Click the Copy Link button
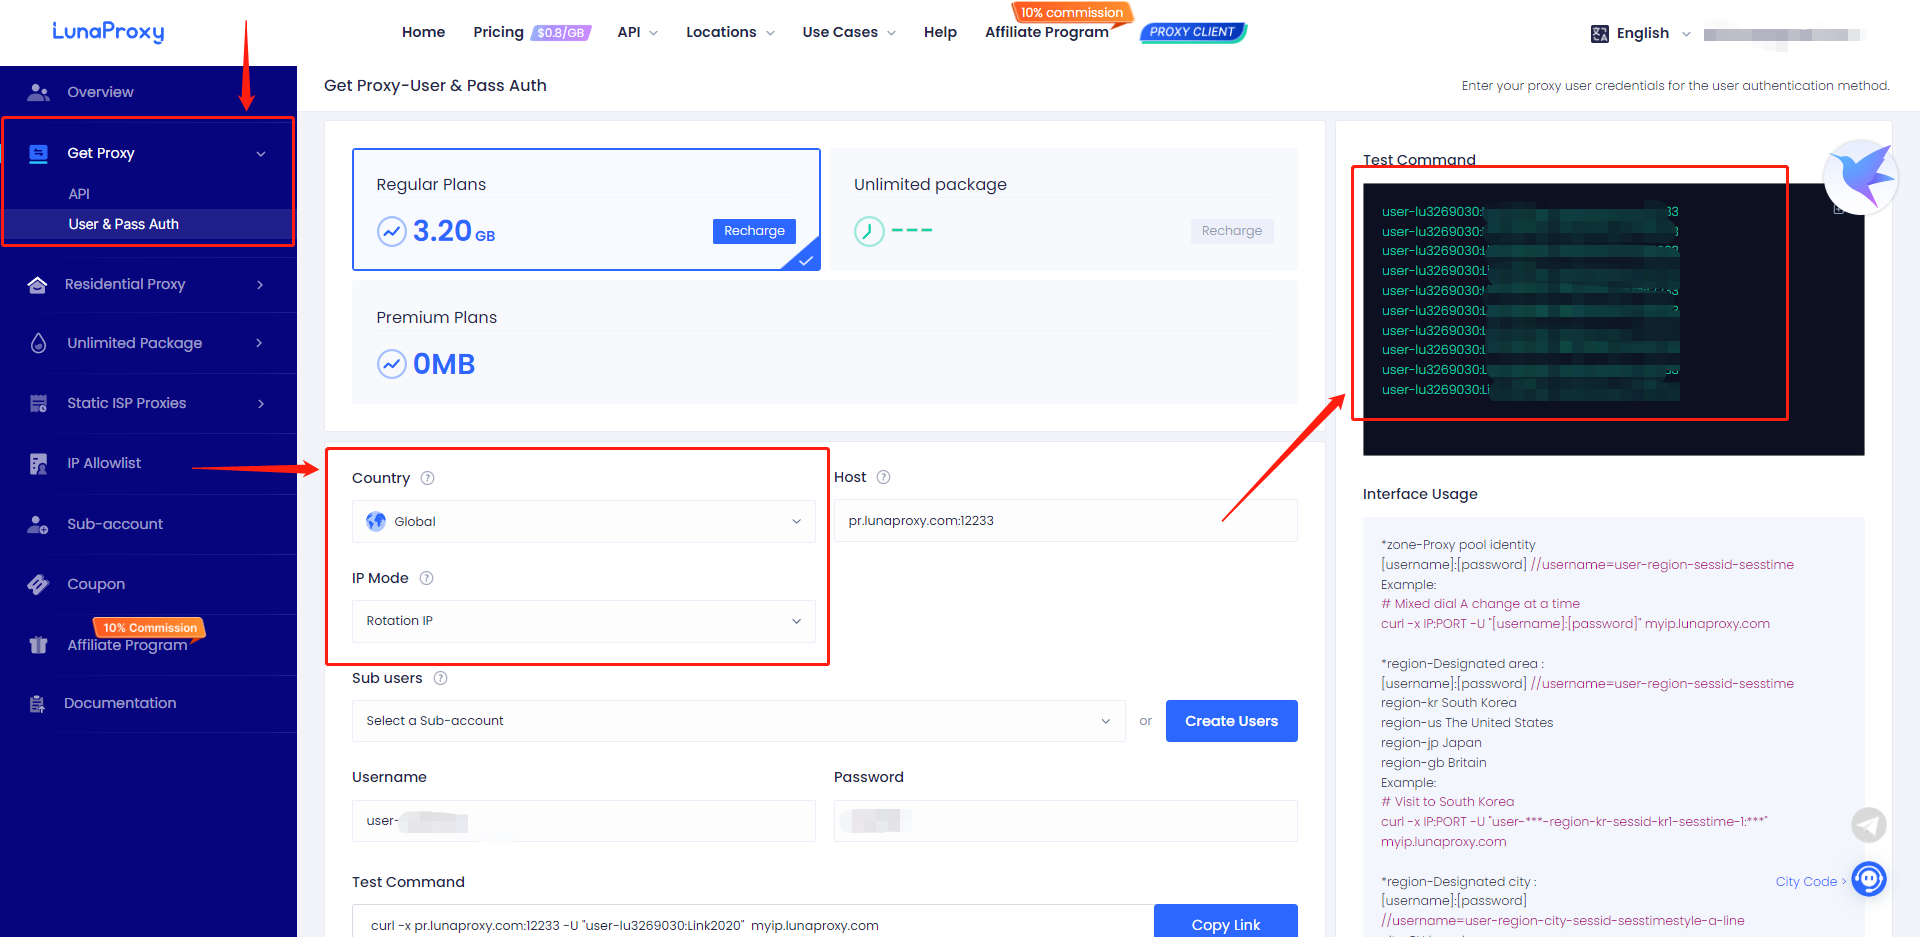 [x=1225, y=924]
